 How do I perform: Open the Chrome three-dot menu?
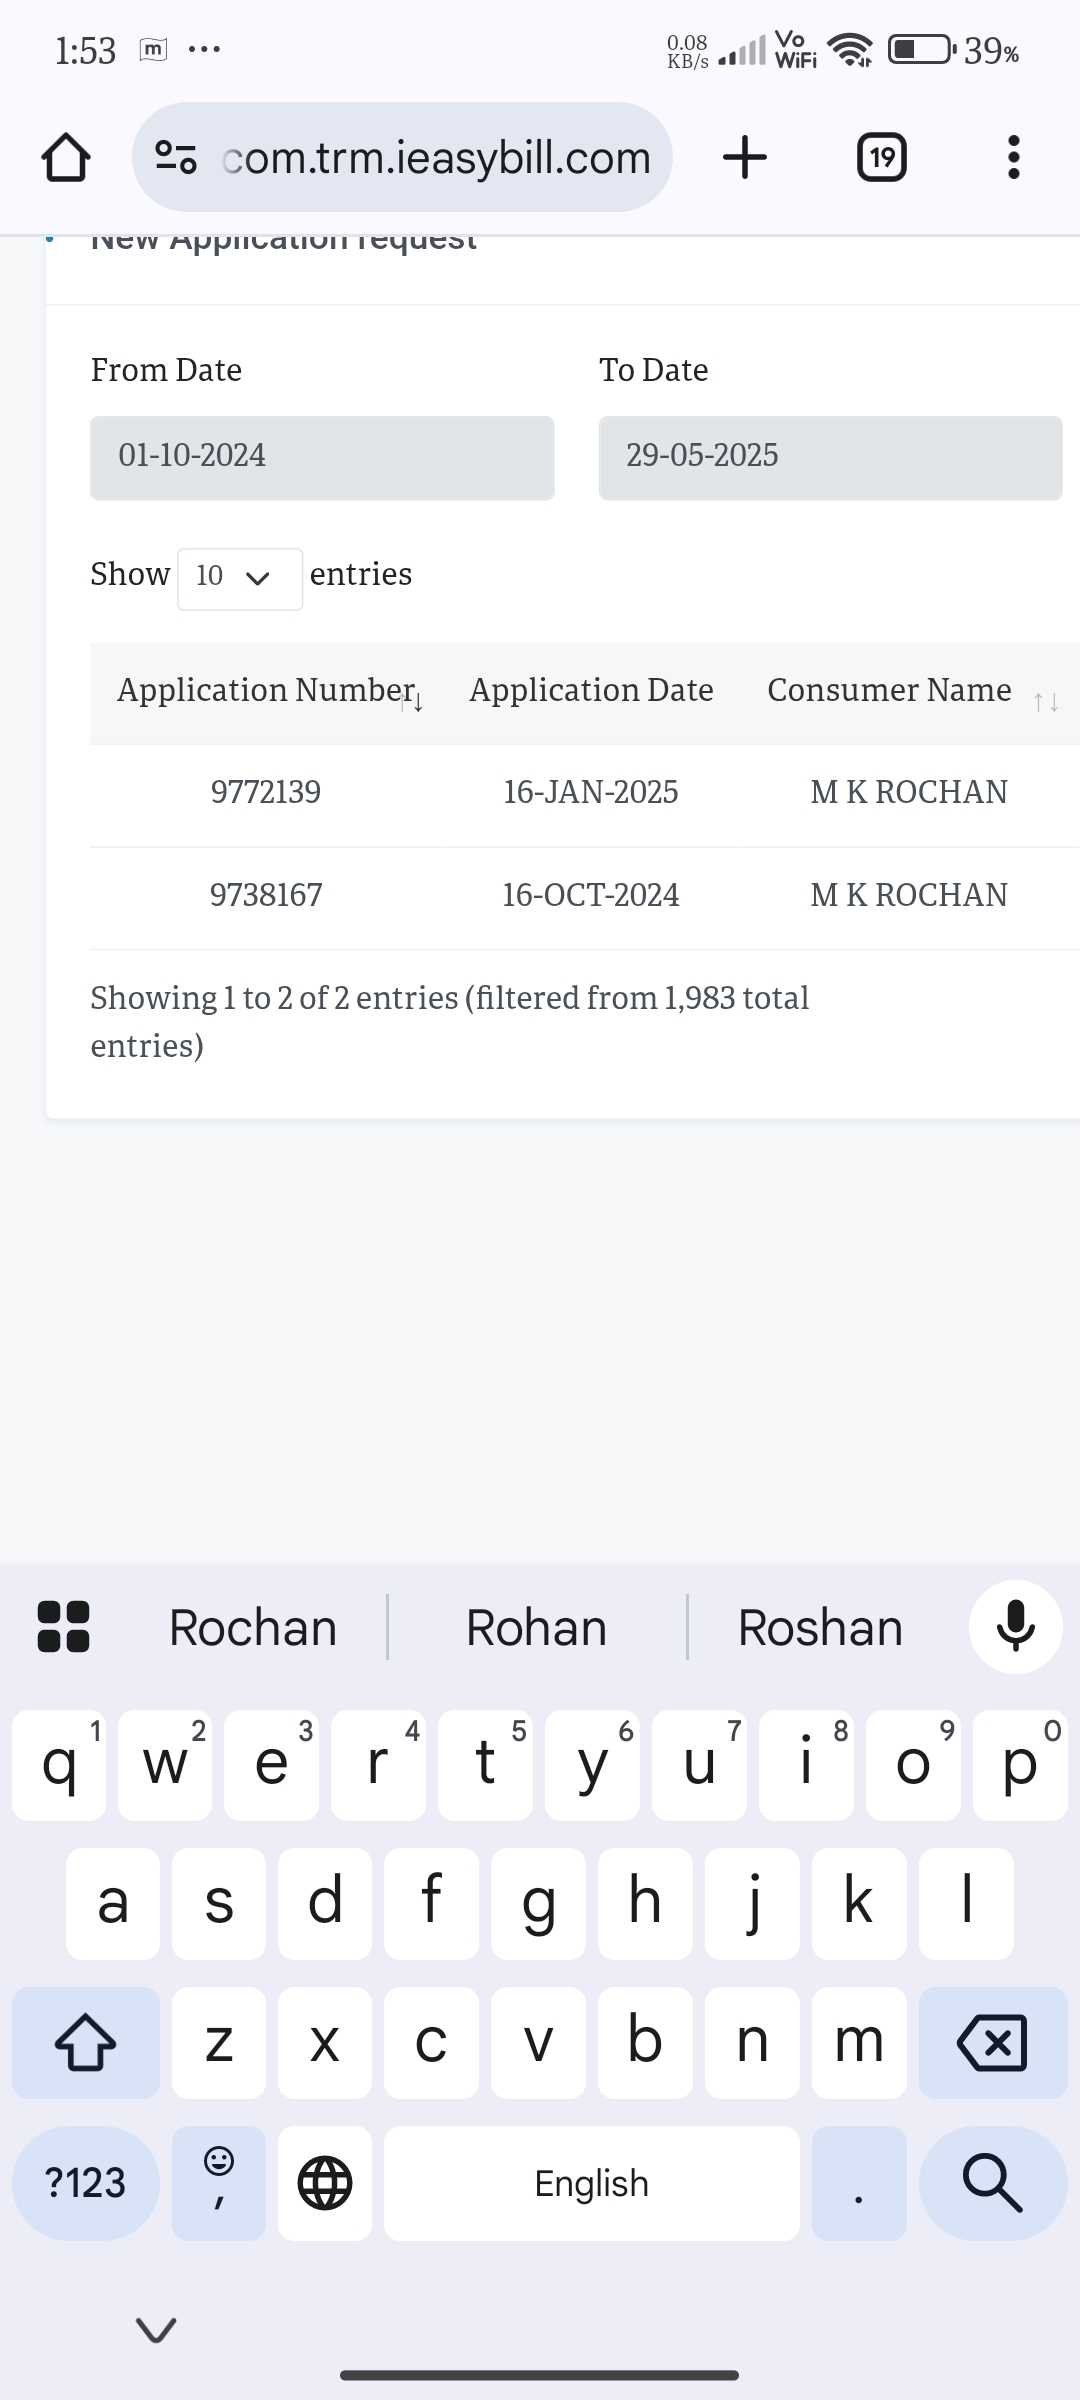click(1013, 158)
